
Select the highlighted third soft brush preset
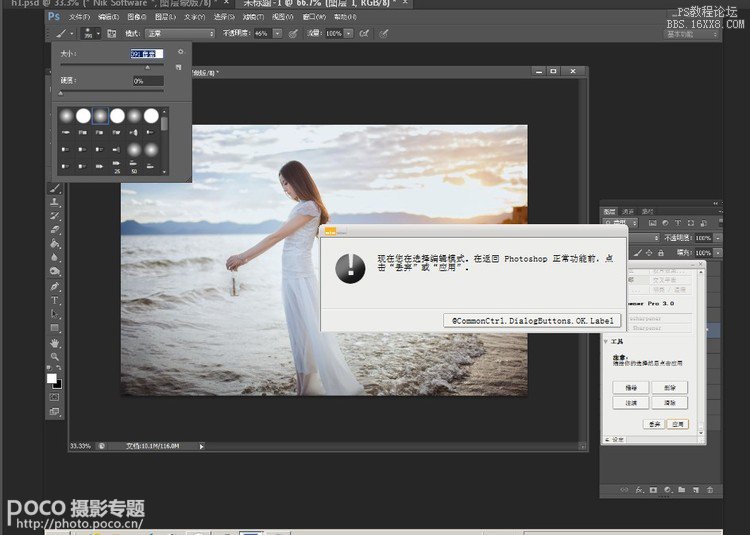pos(100,116)
